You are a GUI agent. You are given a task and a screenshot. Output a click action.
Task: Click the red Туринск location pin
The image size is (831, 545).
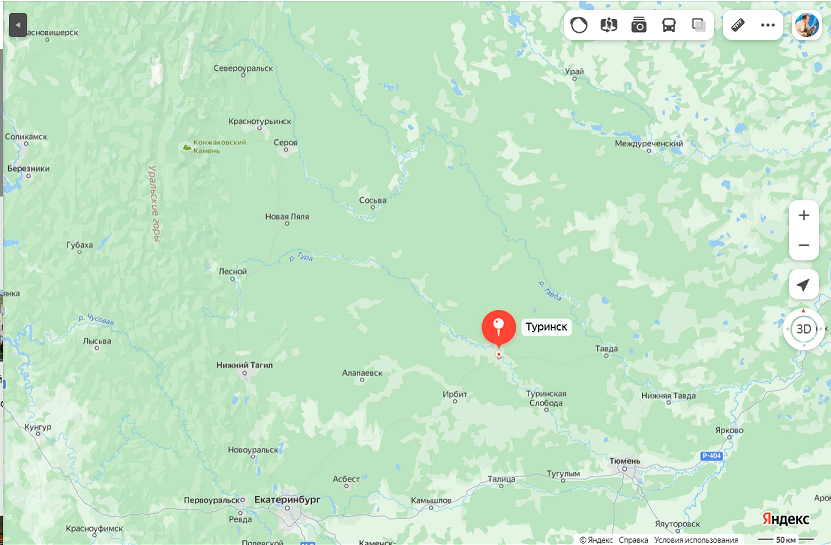pyautogui.click(x=498, y=328)
